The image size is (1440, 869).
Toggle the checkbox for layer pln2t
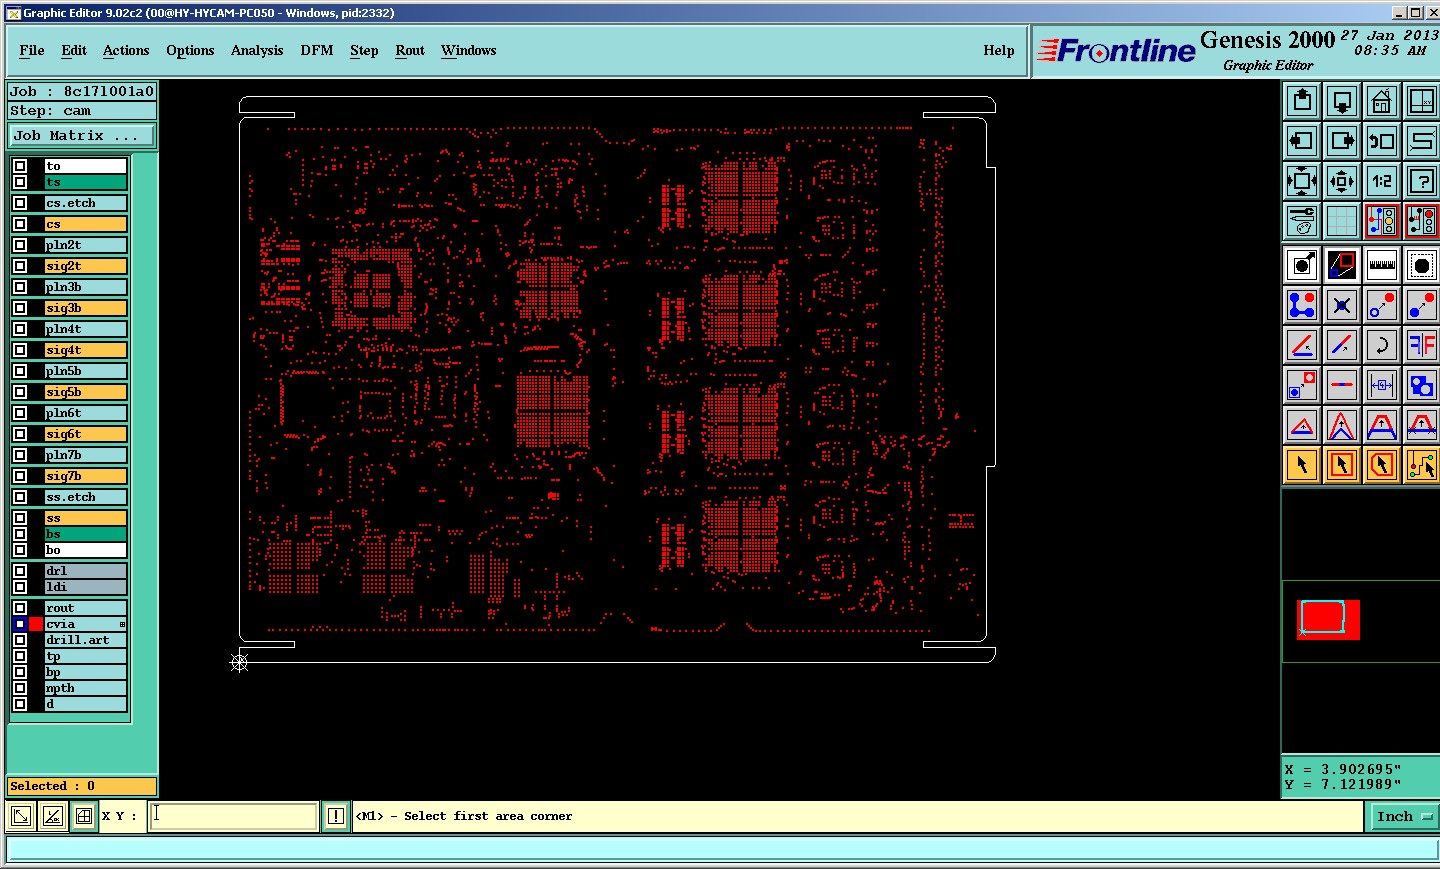point(20,245)
